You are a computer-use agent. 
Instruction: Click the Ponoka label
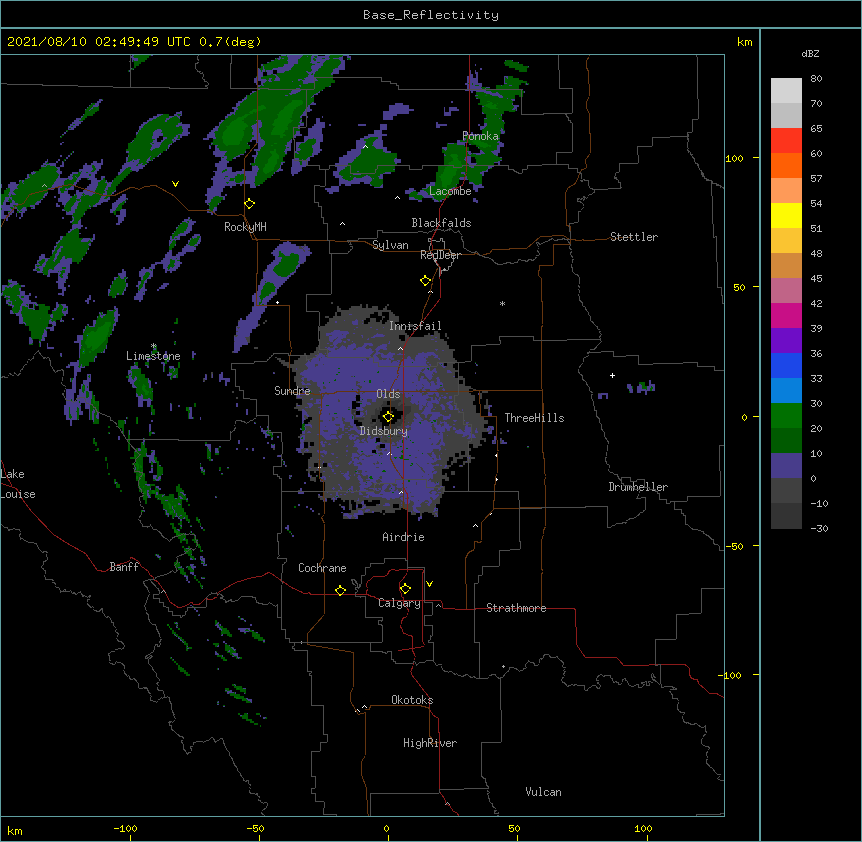coord(480,136)
